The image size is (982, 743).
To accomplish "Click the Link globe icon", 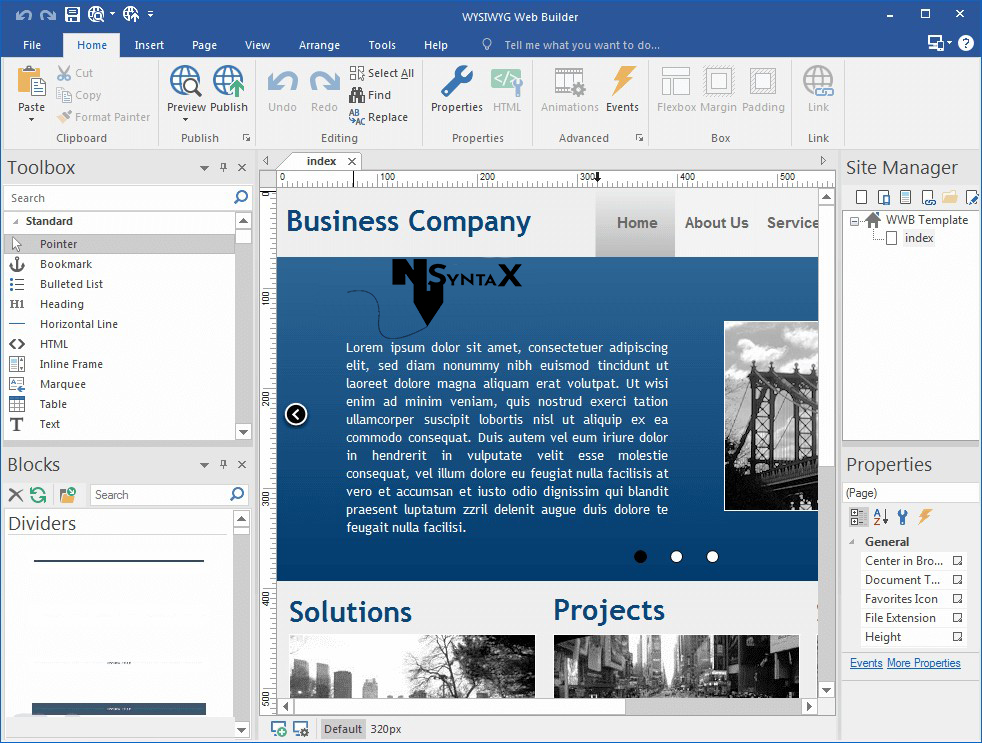I will point(818,81).
